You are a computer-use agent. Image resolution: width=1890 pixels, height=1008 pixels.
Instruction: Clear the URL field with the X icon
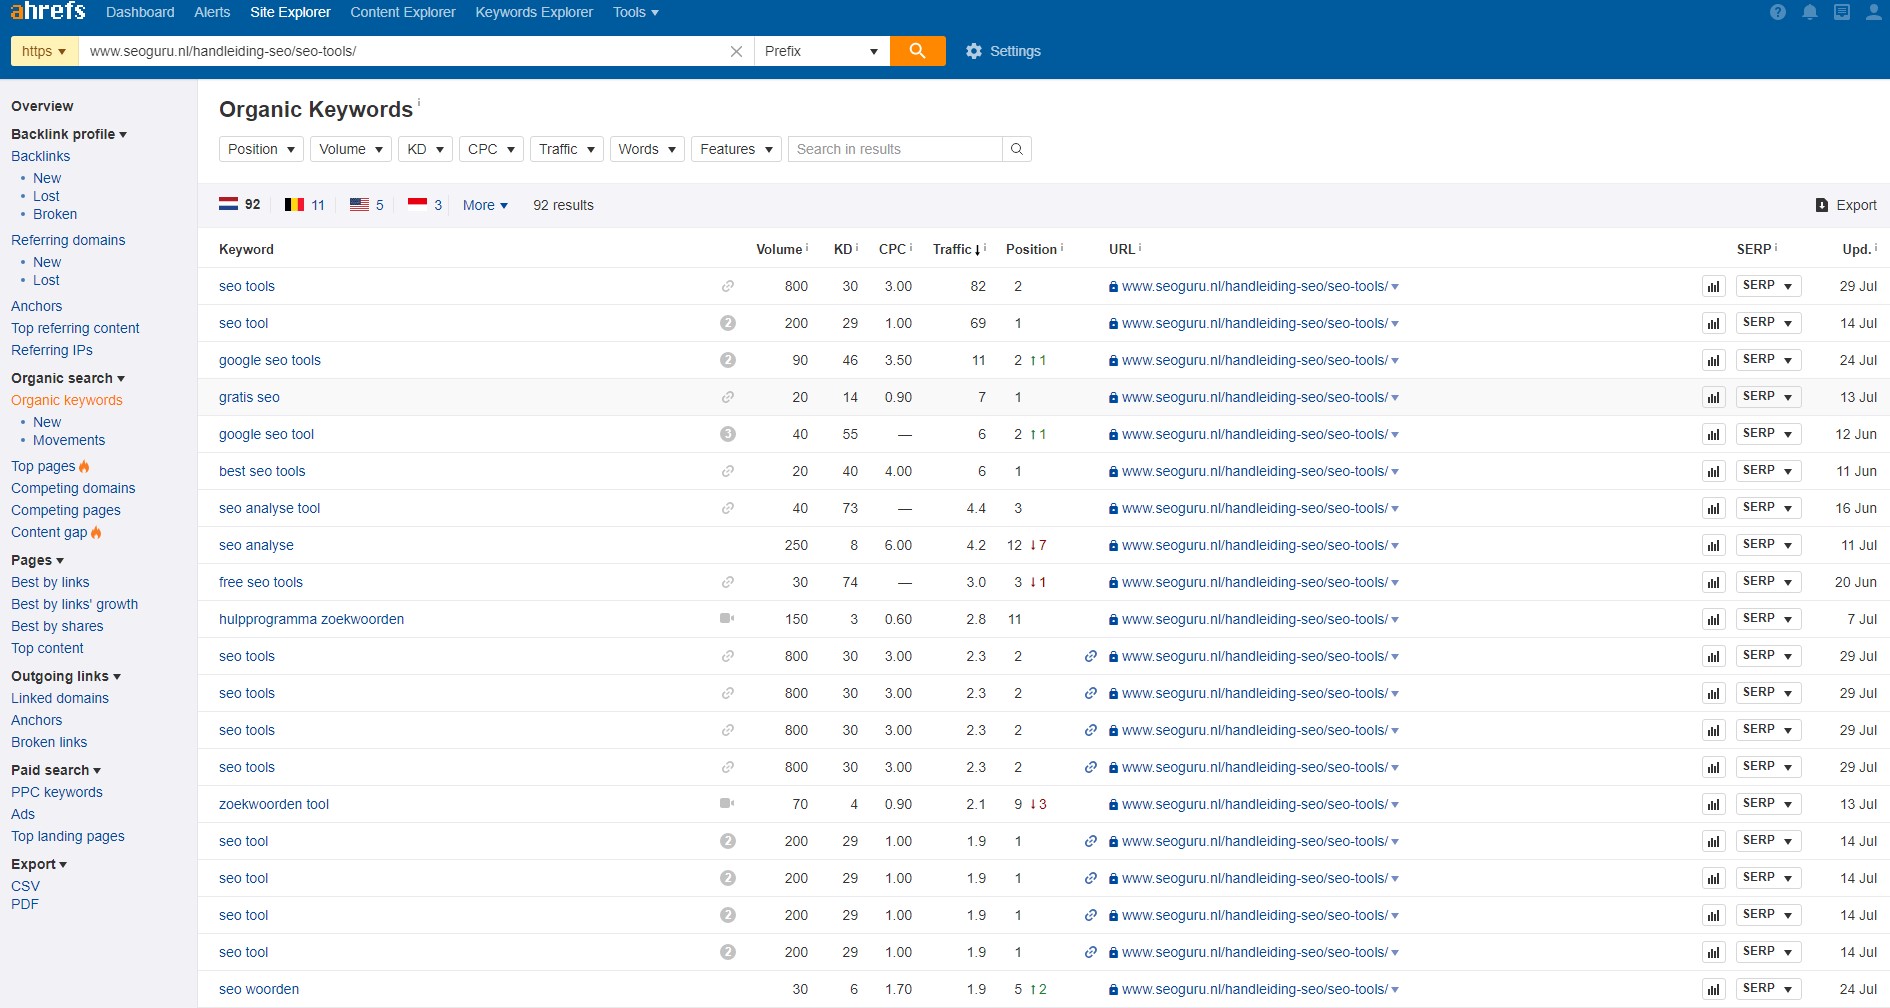point(736,51)
